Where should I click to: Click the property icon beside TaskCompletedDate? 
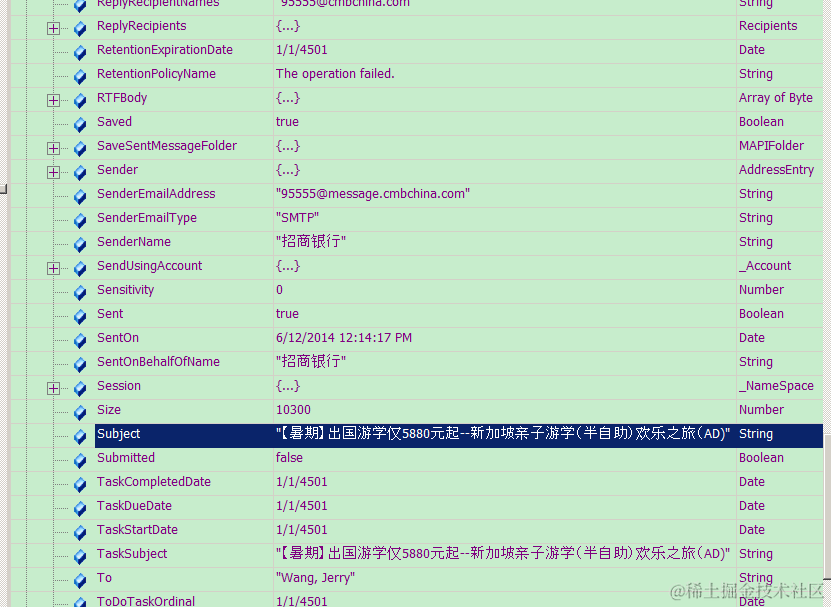click(80, 485)
